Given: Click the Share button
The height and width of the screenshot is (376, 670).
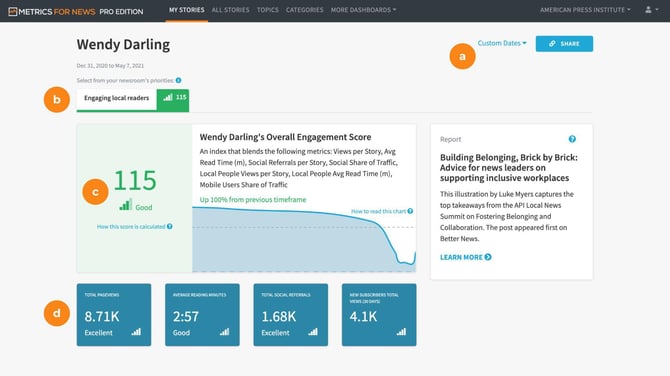Looking at the screenshot, I should tap(564, 44).
